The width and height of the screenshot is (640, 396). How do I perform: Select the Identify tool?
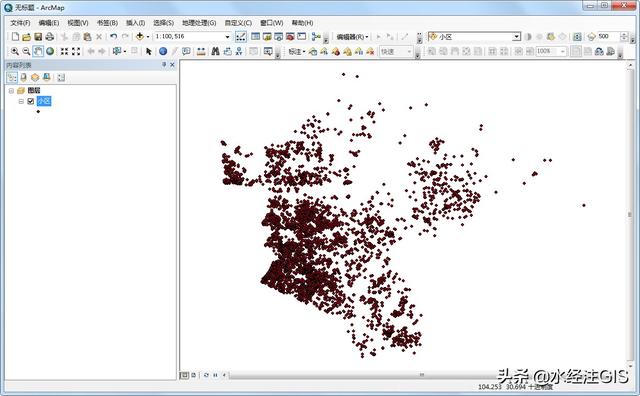[163, 51]
